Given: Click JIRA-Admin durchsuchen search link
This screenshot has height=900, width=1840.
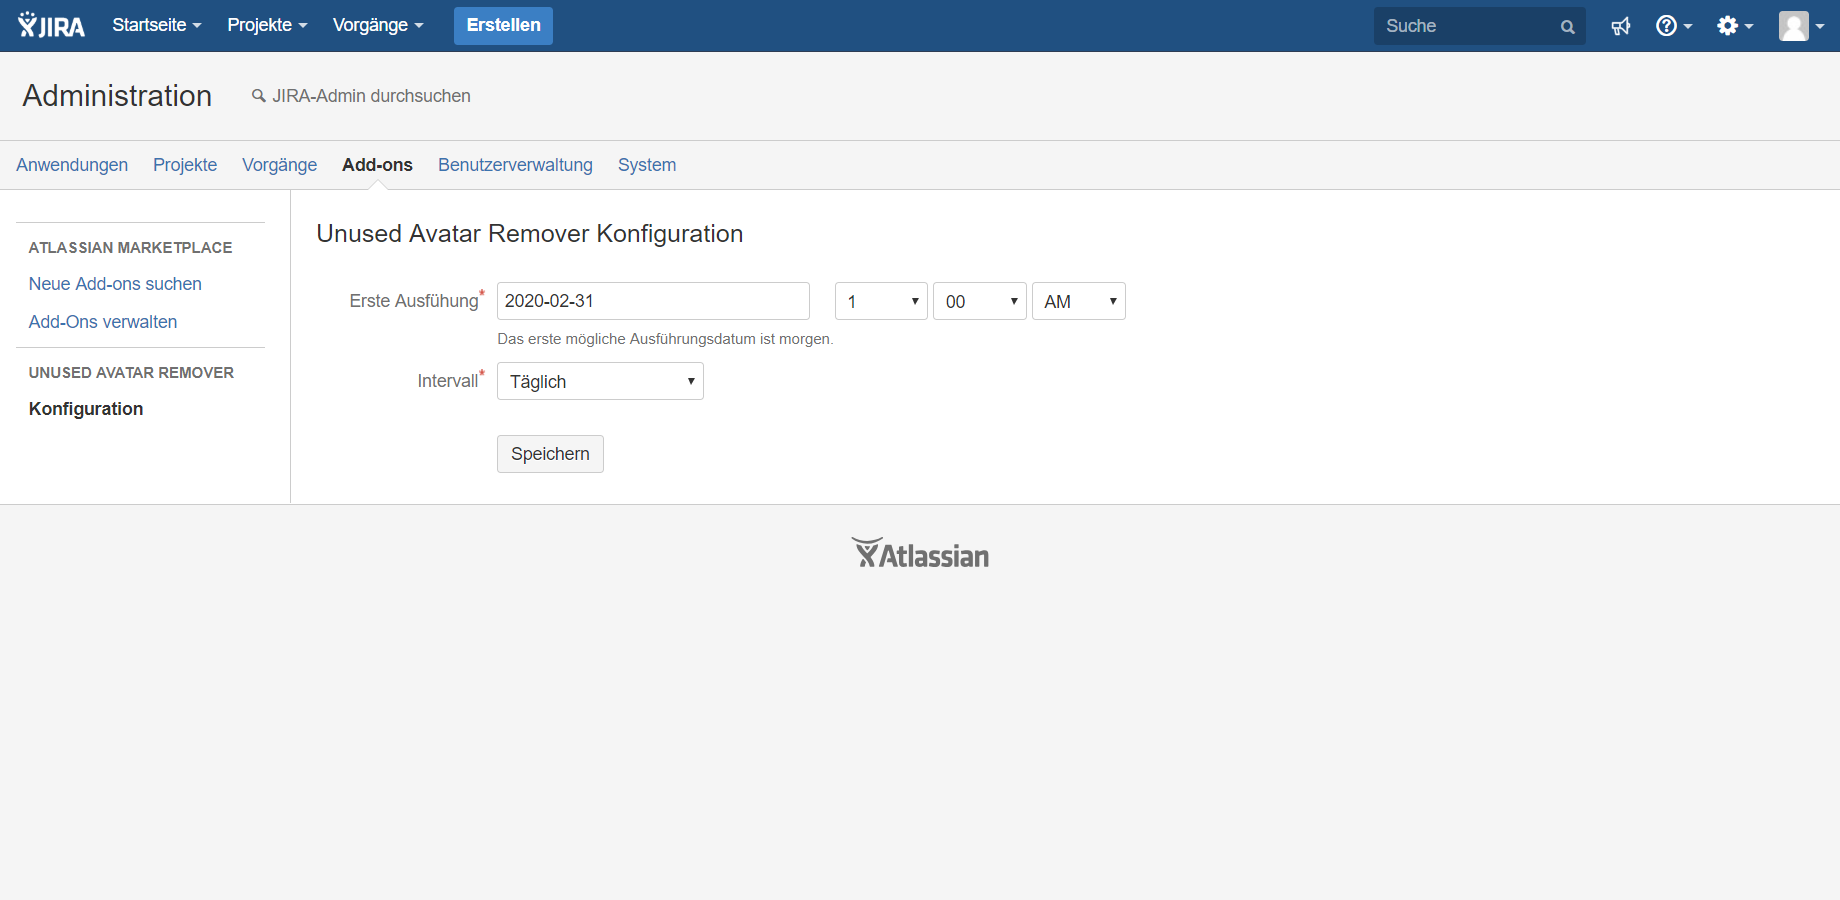Looking at the screenshot, I should point(371,96).
